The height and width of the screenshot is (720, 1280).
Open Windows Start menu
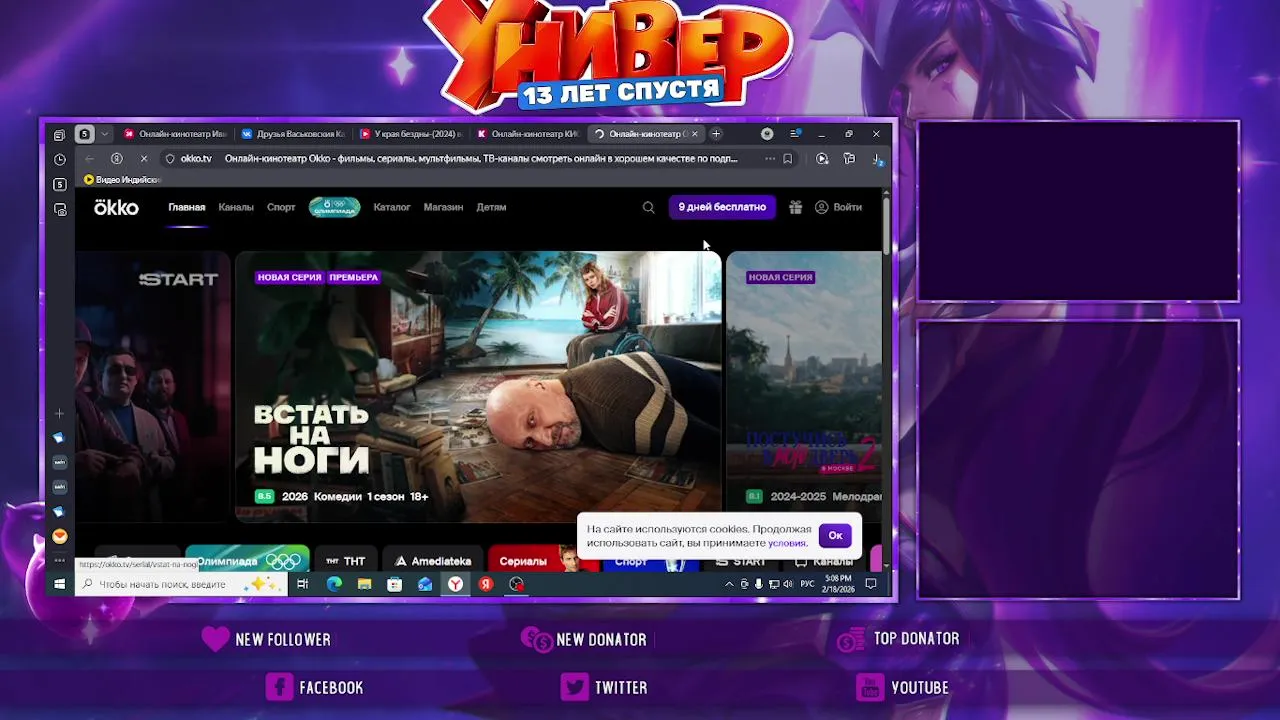[59, 584]
